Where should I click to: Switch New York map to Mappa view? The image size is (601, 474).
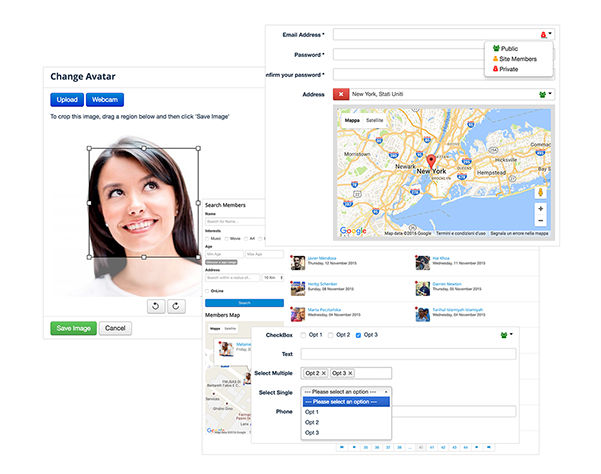tap(352, 120)
